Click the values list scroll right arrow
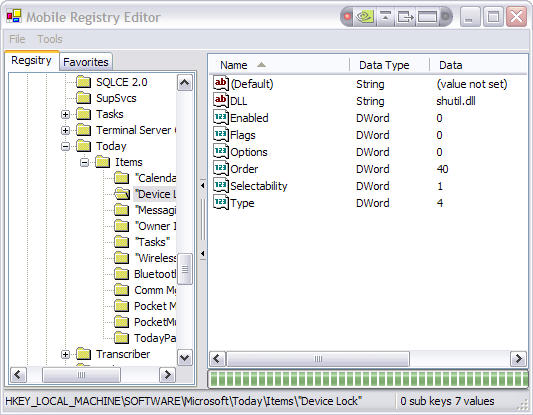 [518, 359]
